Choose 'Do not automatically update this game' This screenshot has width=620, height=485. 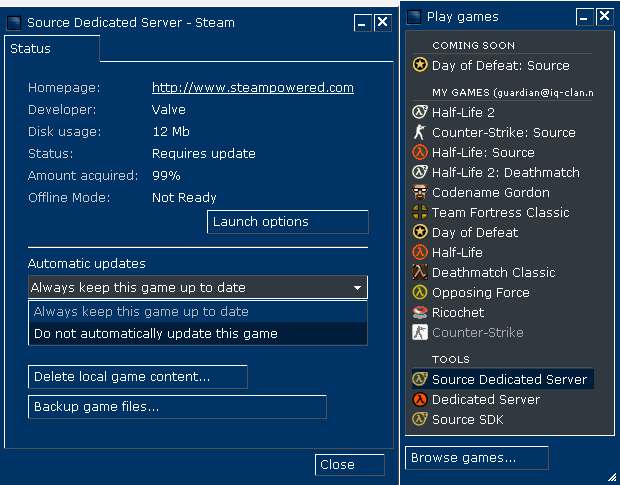198,334
